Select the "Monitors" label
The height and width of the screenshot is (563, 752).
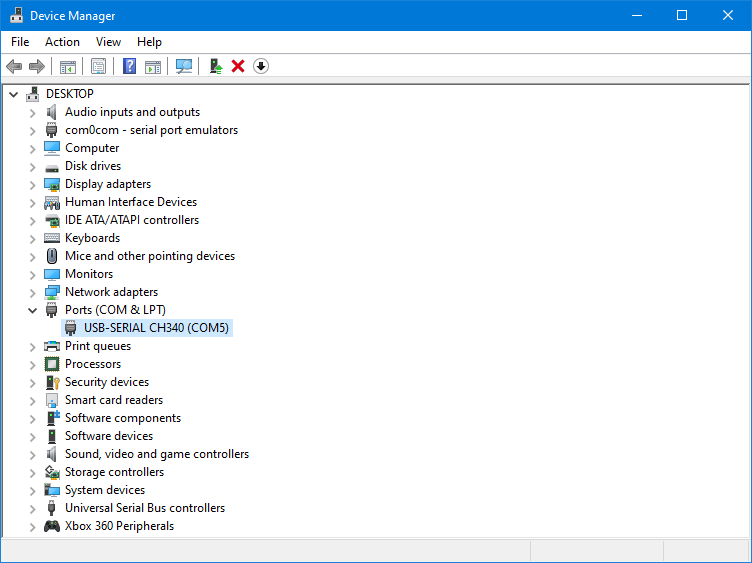[89, 274]
